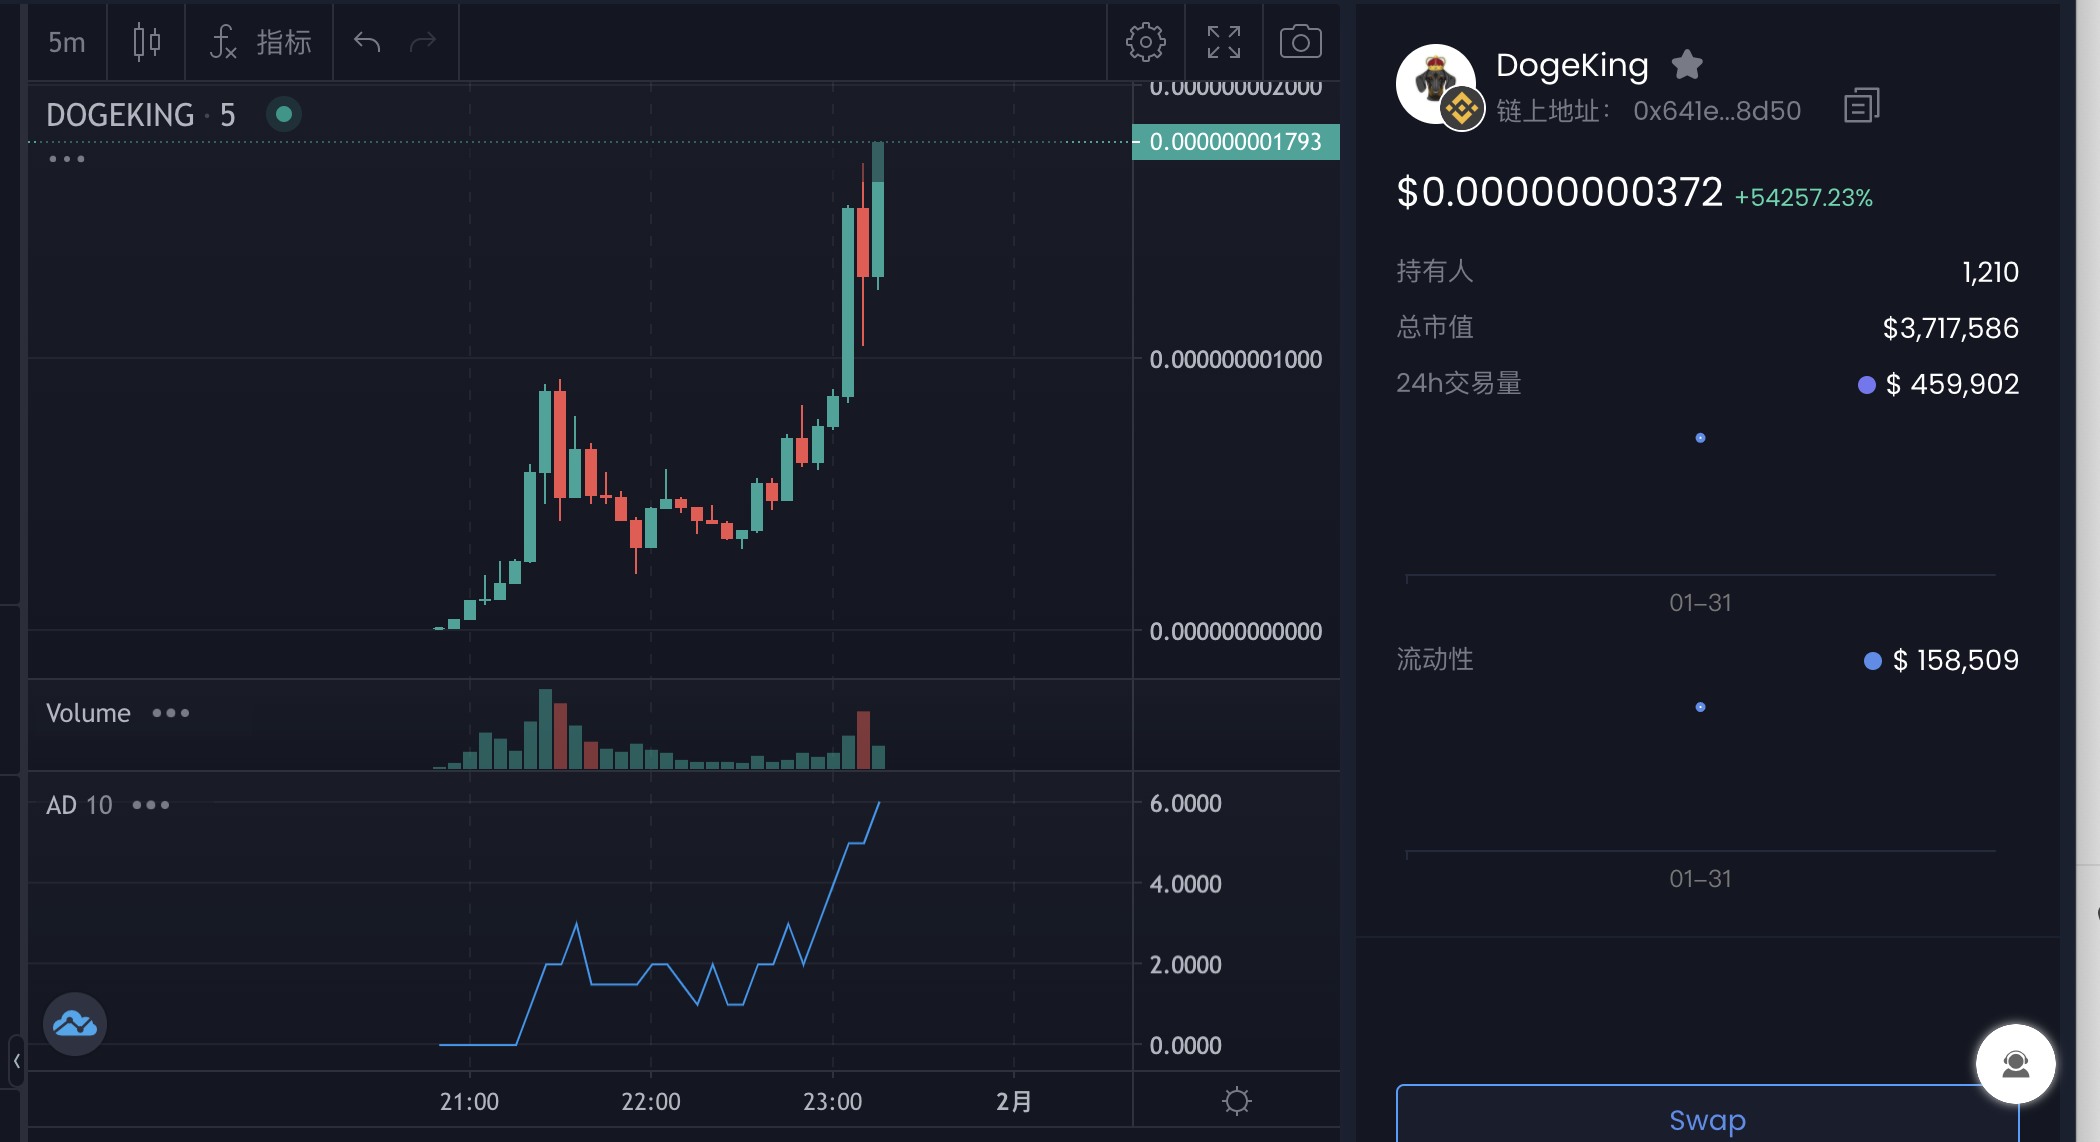
Task: Click the redo arrow in toolbar
Action: point(423,42)
